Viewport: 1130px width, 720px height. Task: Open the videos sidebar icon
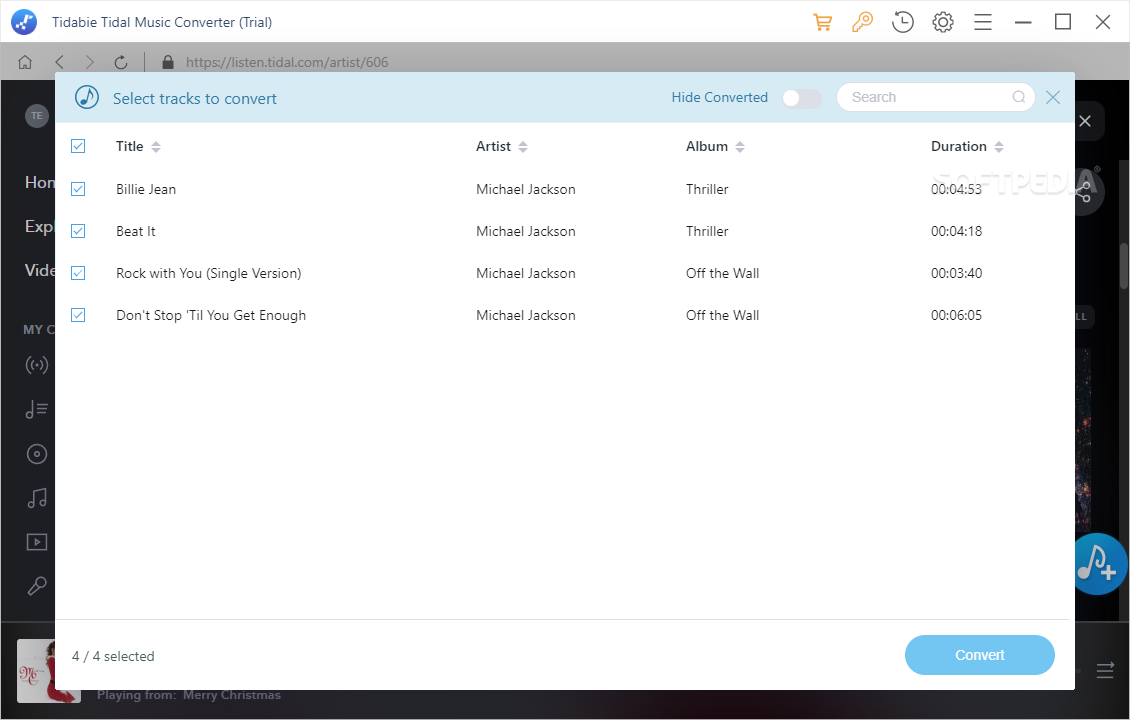point(37,542)
